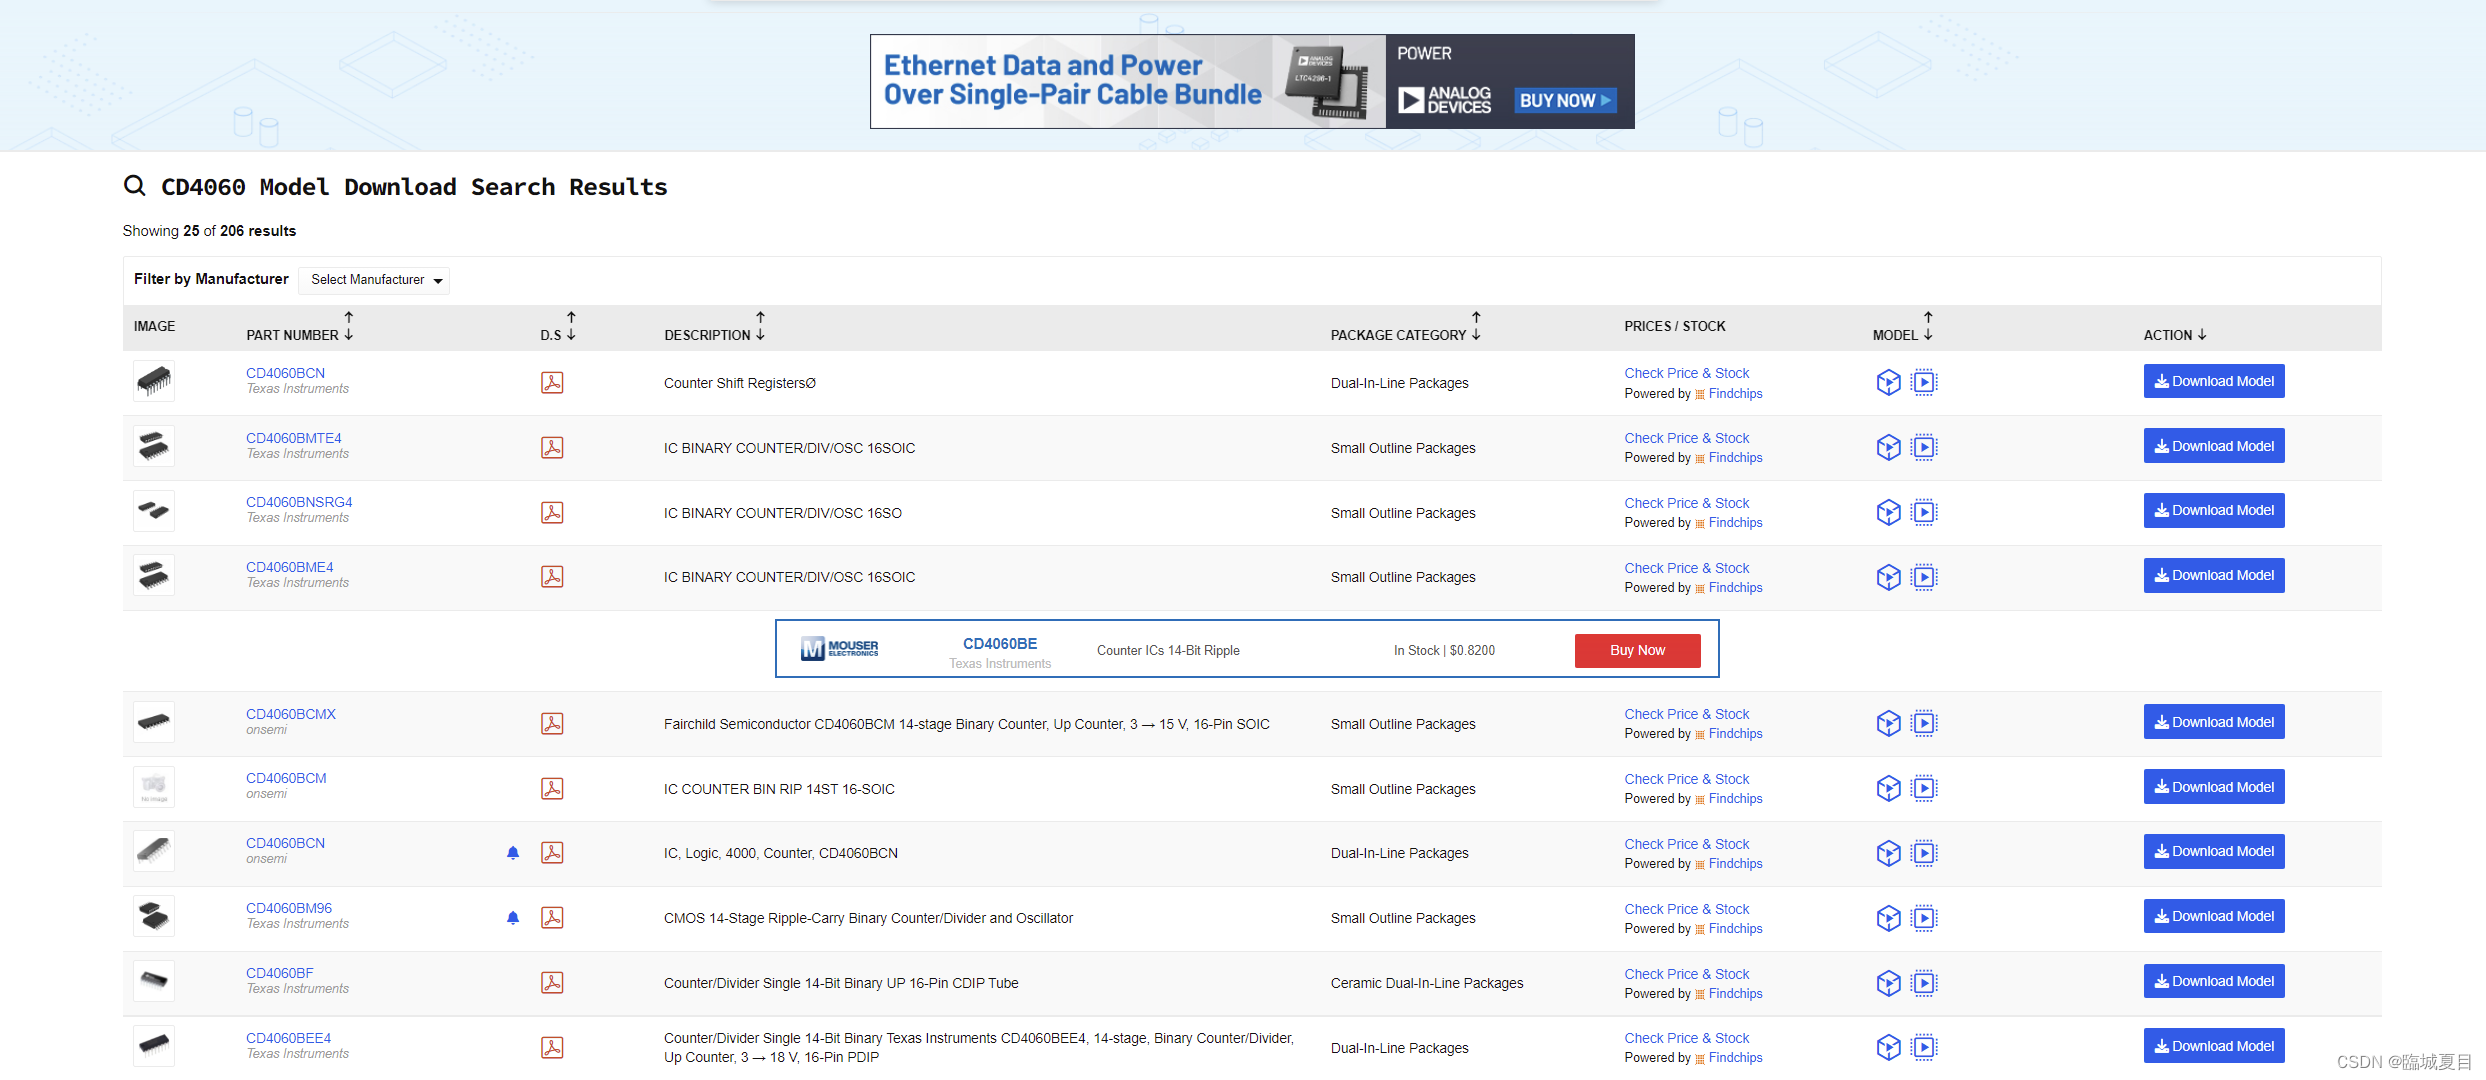The image size is (2486, 1080).
Task: Open the CD4060BM96 part number link
Action: point(289,908)
